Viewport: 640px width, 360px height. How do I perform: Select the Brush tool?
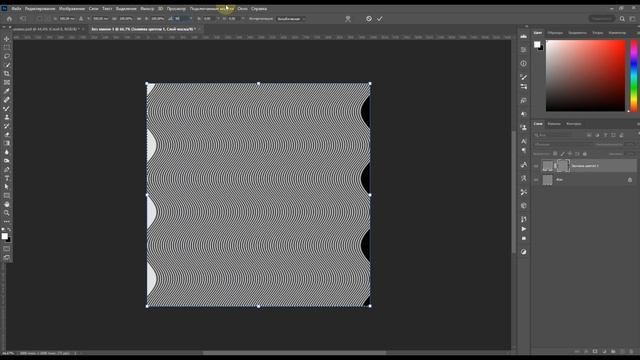pos(7,109)
